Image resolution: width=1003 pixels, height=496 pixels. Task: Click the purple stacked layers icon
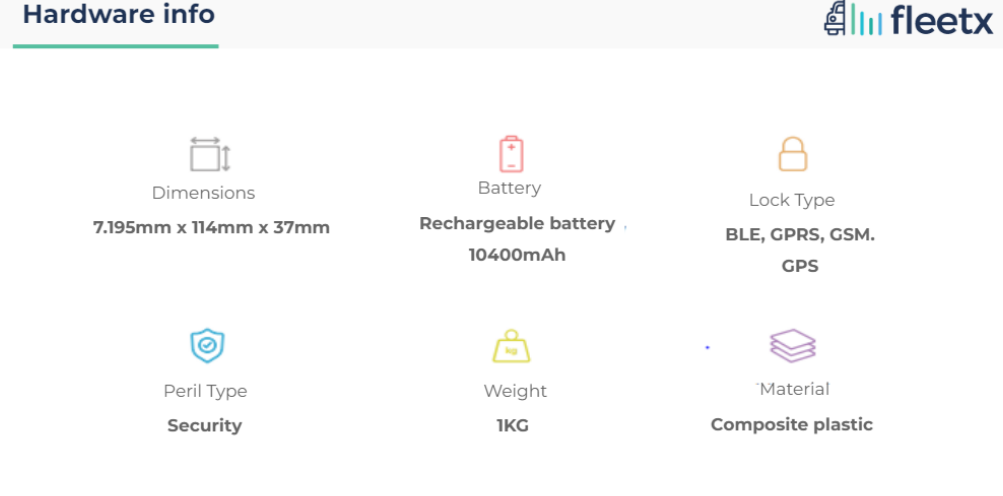[x=792, y=346]
